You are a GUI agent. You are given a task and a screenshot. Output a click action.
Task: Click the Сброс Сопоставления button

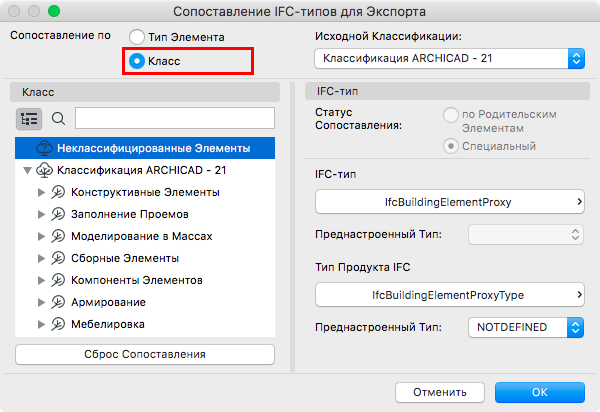click(145, 354)
